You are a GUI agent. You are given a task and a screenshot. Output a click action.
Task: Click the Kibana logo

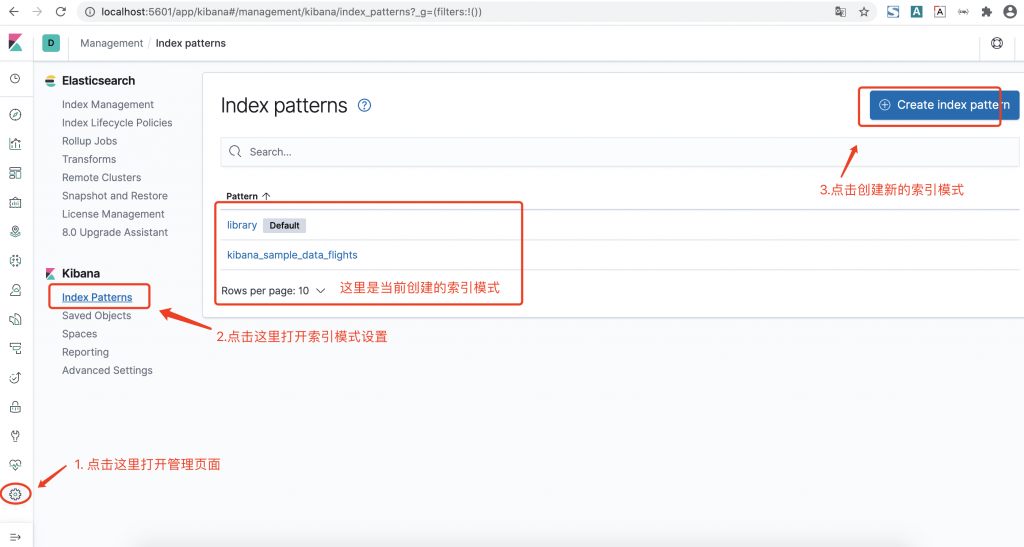point(15,43)
